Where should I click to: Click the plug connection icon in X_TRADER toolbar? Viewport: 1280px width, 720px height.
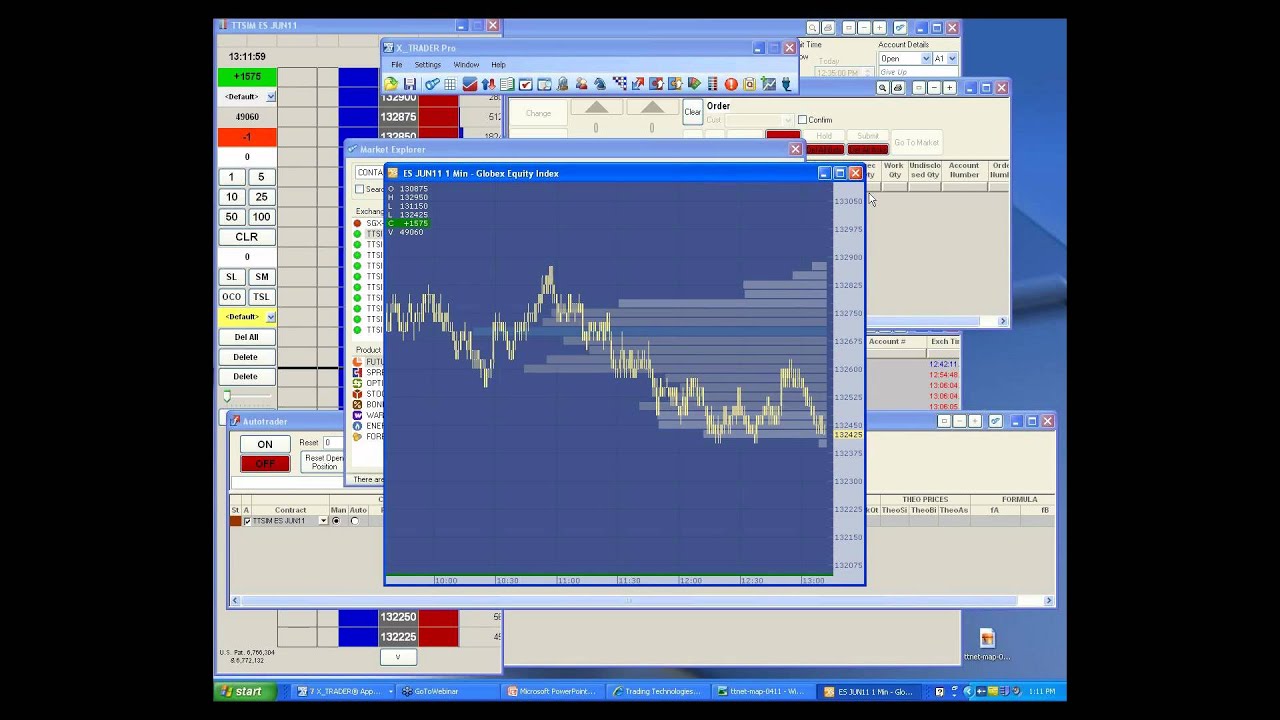(x=787, y=84)
